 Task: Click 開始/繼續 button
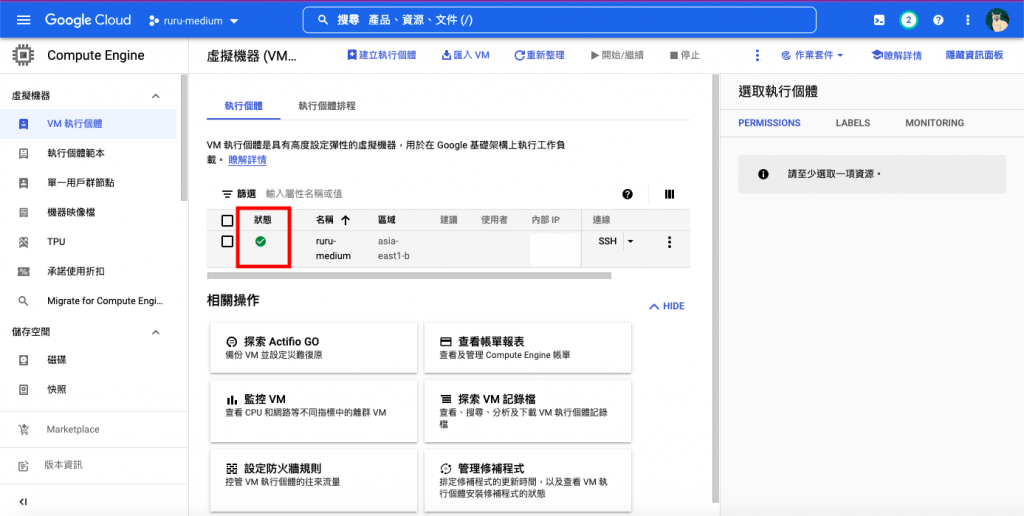(617, 56)
